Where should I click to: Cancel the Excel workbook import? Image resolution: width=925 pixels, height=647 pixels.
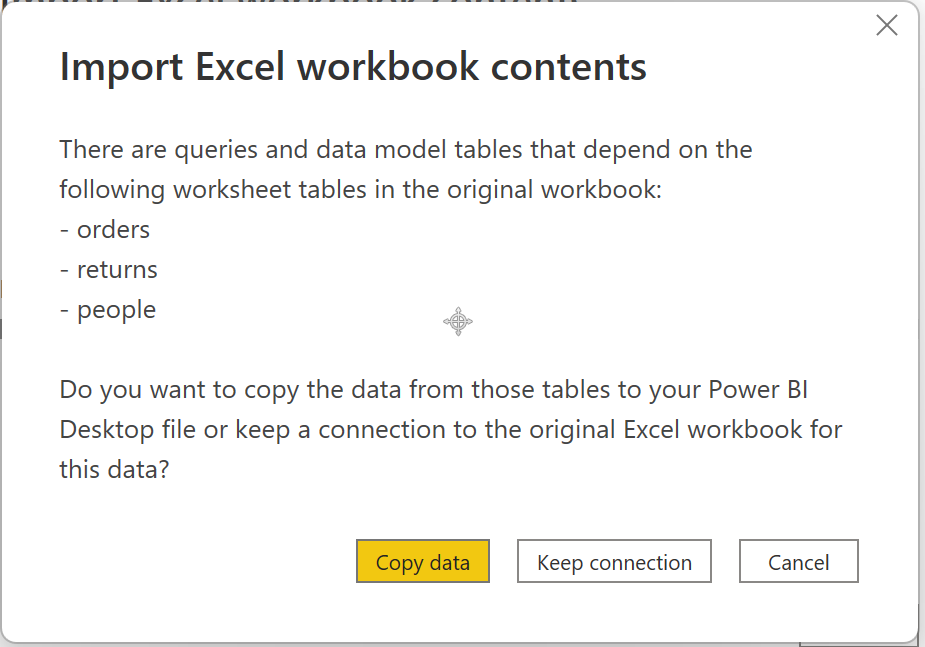(x=798, y=562)
